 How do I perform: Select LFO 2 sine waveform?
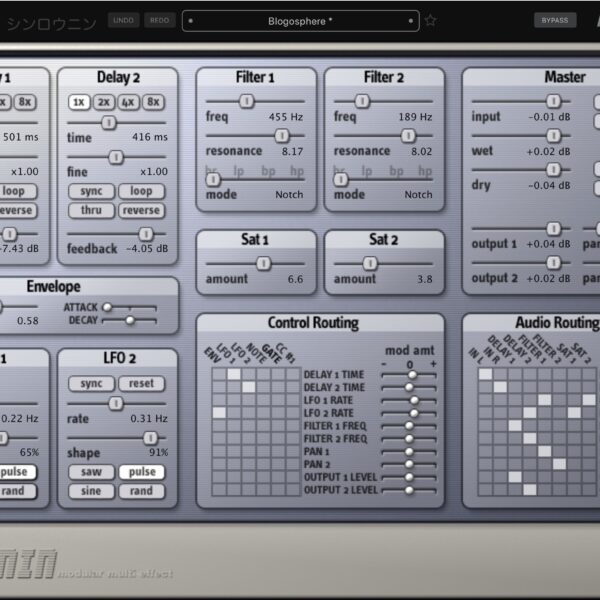pyautogui.click(x=91, y=491)
